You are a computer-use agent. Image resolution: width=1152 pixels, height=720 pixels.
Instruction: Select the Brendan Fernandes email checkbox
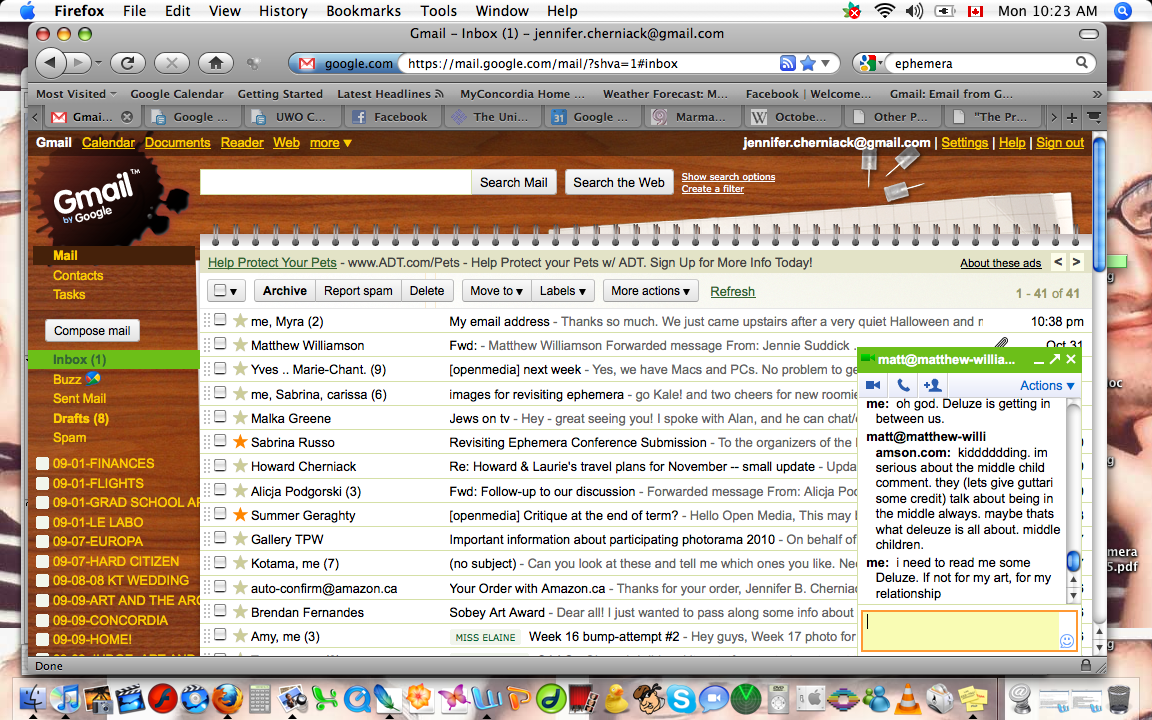(x=220, y=611)
